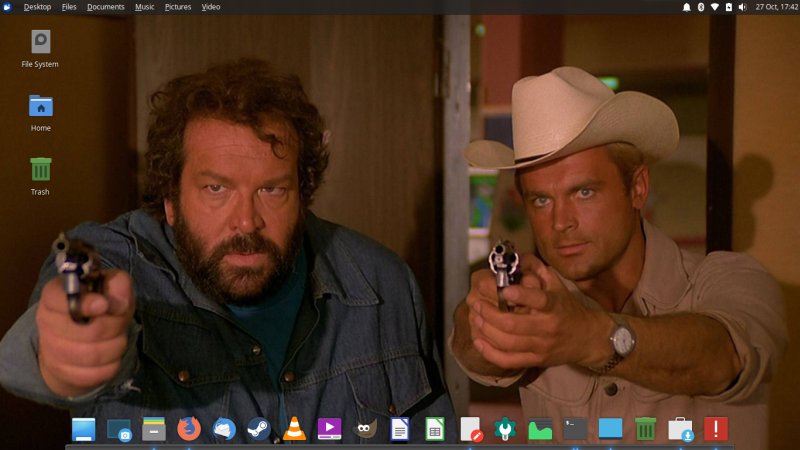Click the plain blue desktop dock icon
The width and height of the screenshot is (800, 450).
coord(610,429)
